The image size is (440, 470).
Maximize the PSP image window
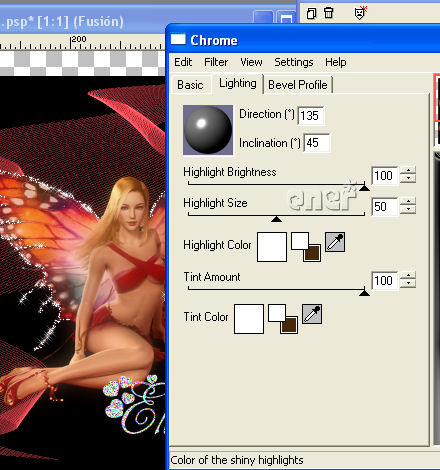[x=286, y=18]
